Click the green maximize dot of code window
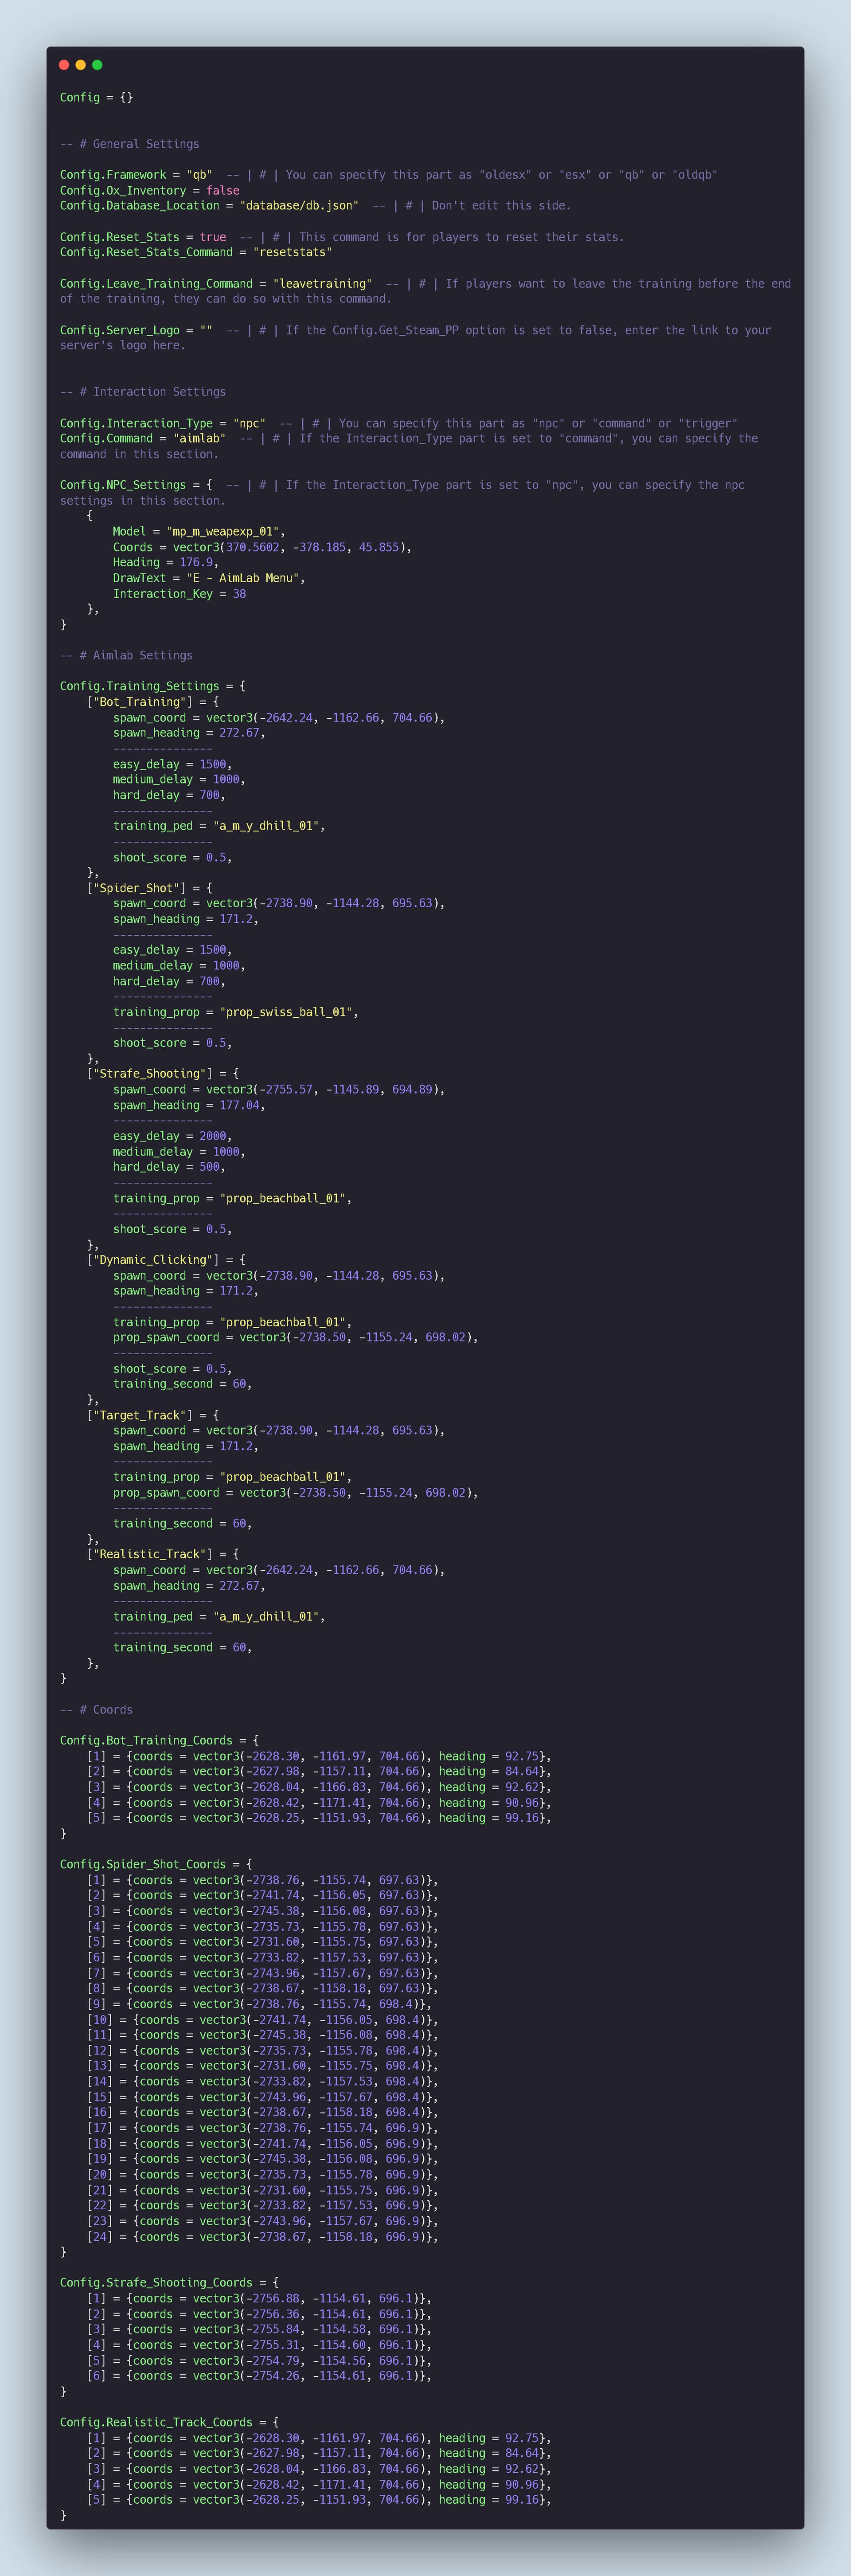This screenshot has width=851, height=2576. (x=97, y=65)
